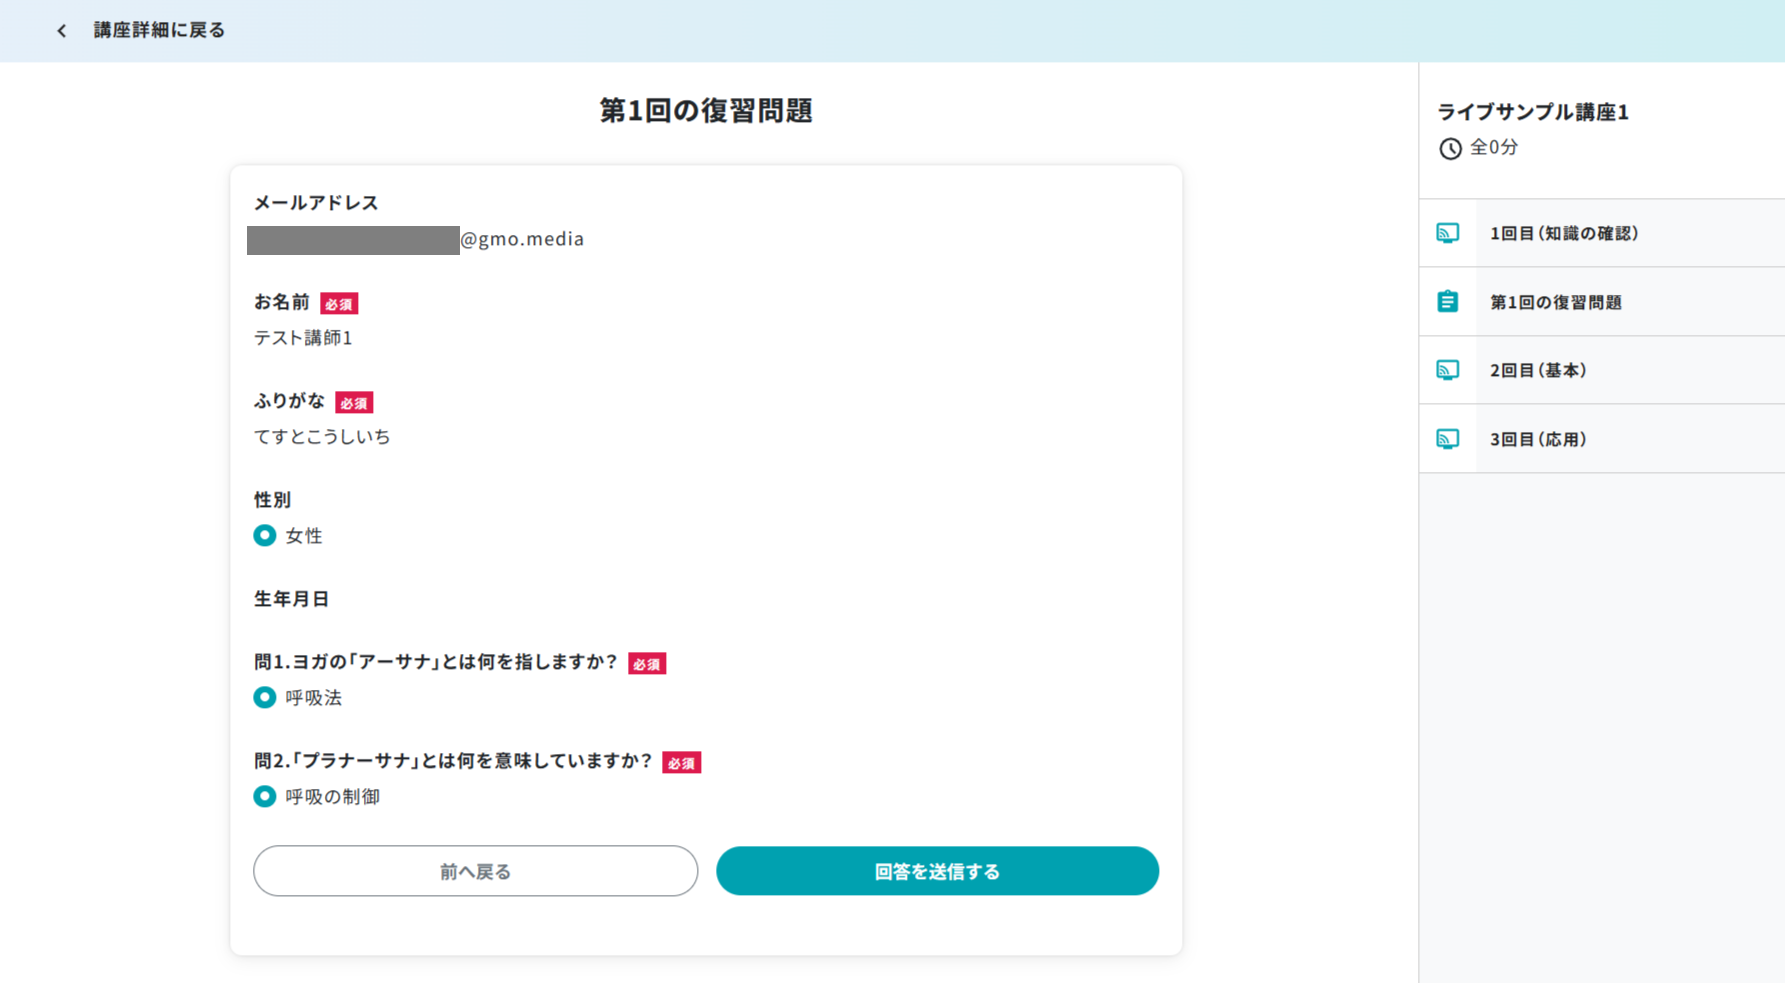Click the 講座詳細に戻る link

[159, 31]
